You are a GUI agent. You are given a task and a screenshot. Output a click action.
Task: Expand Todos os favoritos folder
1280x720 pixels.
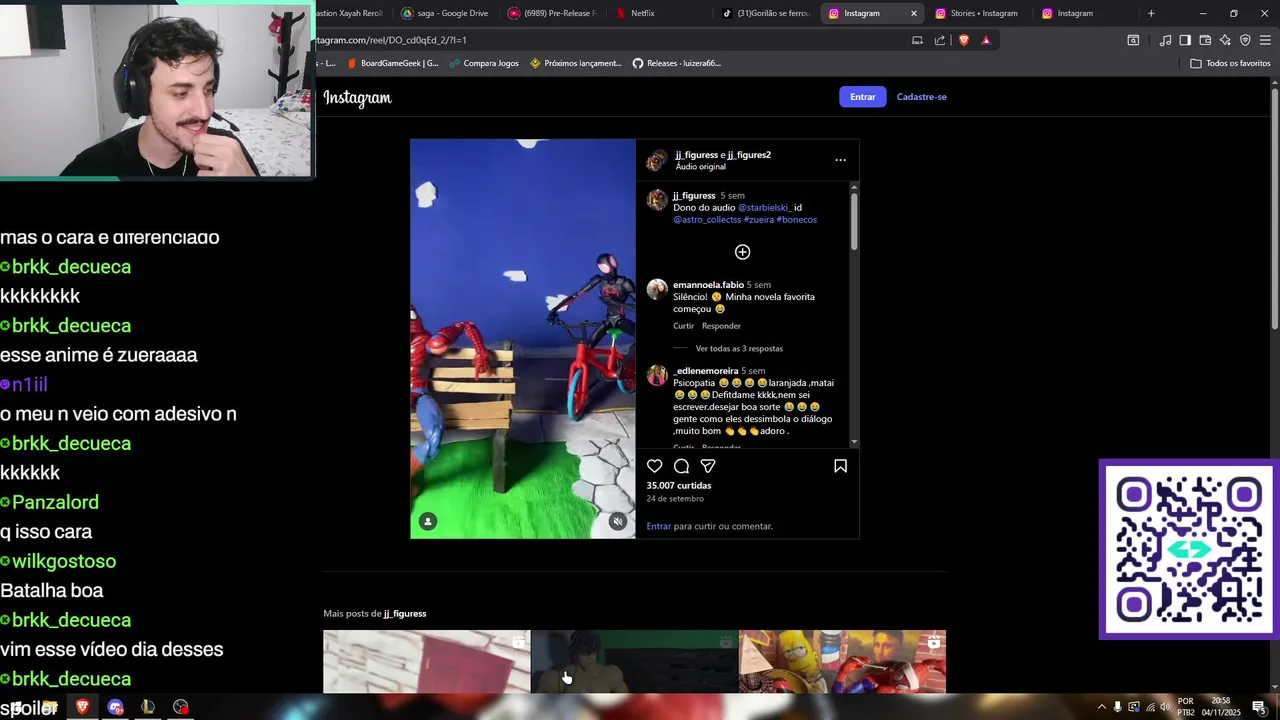(x=1230, y=63)
